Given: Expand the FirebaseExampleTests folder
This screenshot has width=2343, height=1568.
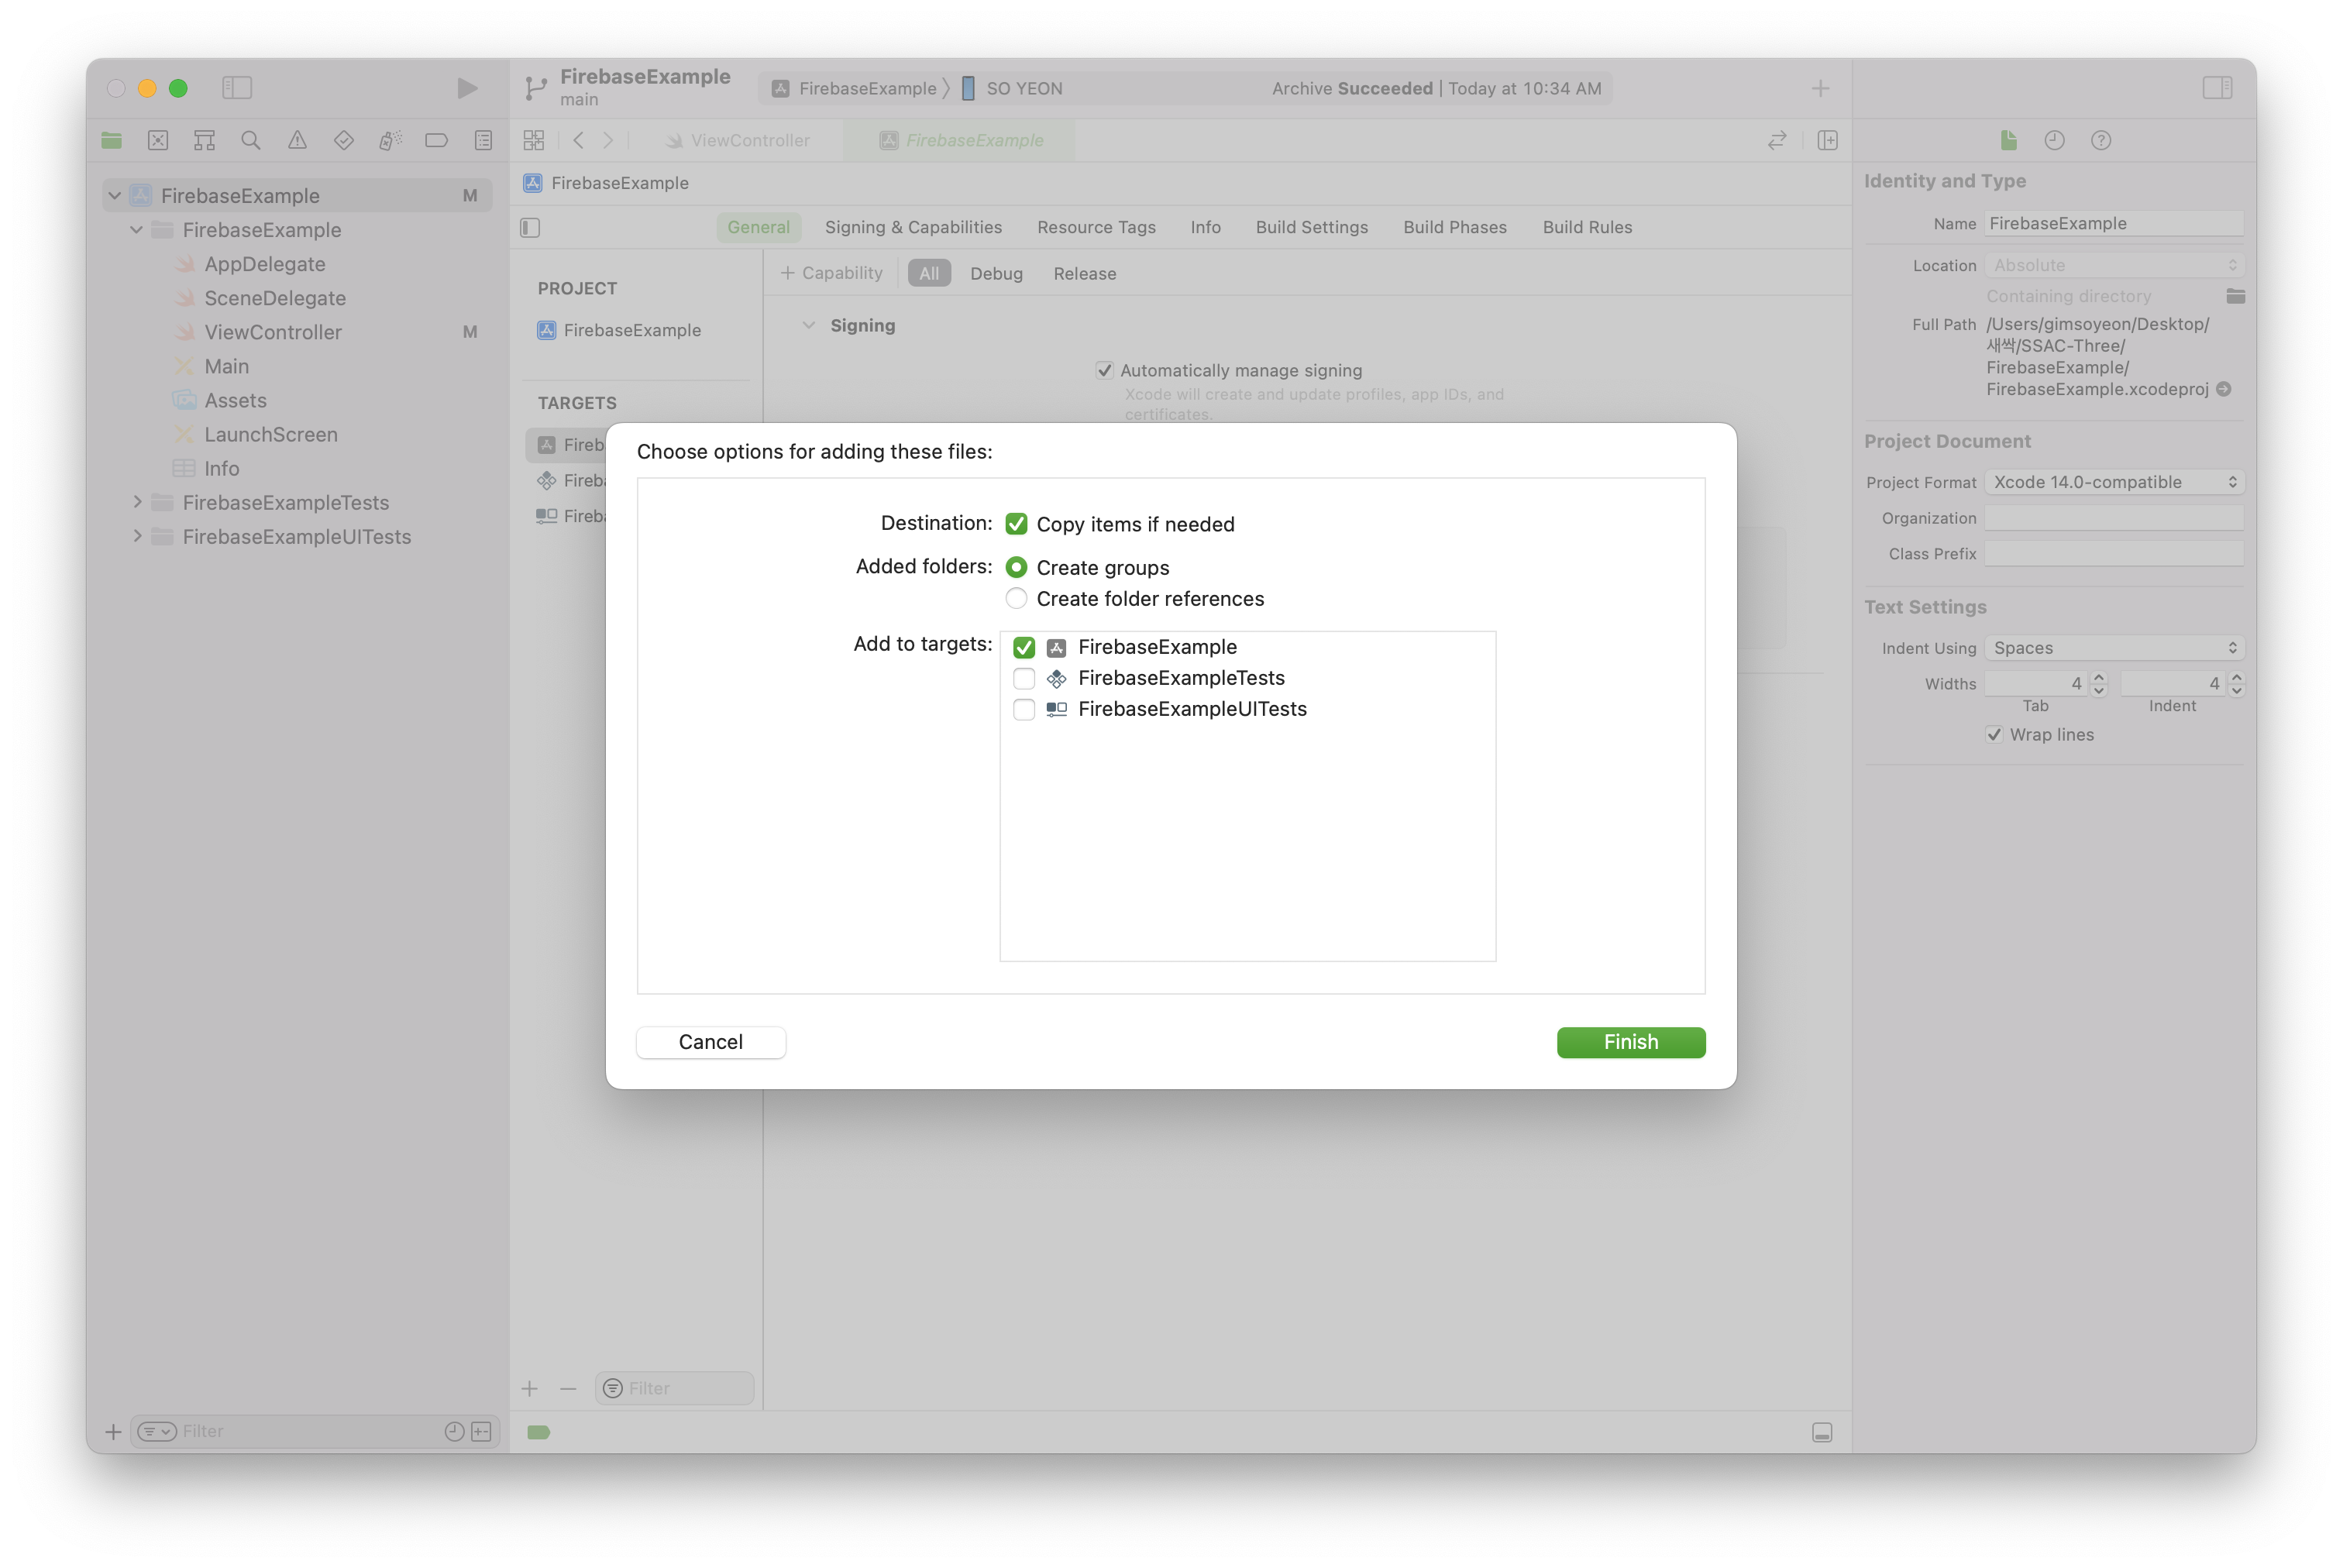Looking at the screenshot, I should [x=138, y=502].
